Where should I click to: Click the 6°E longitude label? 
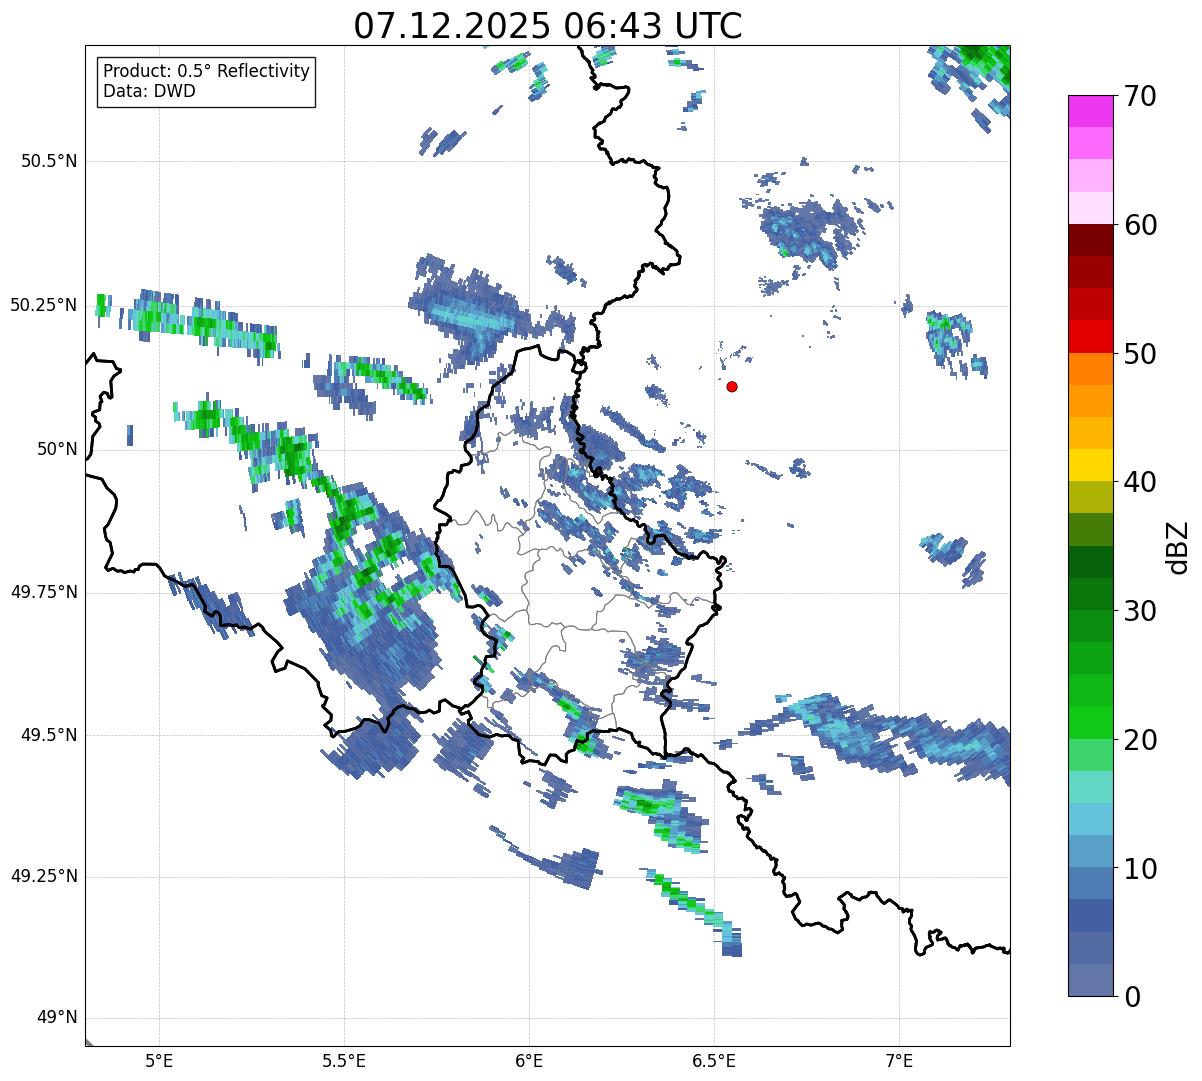529,1060
